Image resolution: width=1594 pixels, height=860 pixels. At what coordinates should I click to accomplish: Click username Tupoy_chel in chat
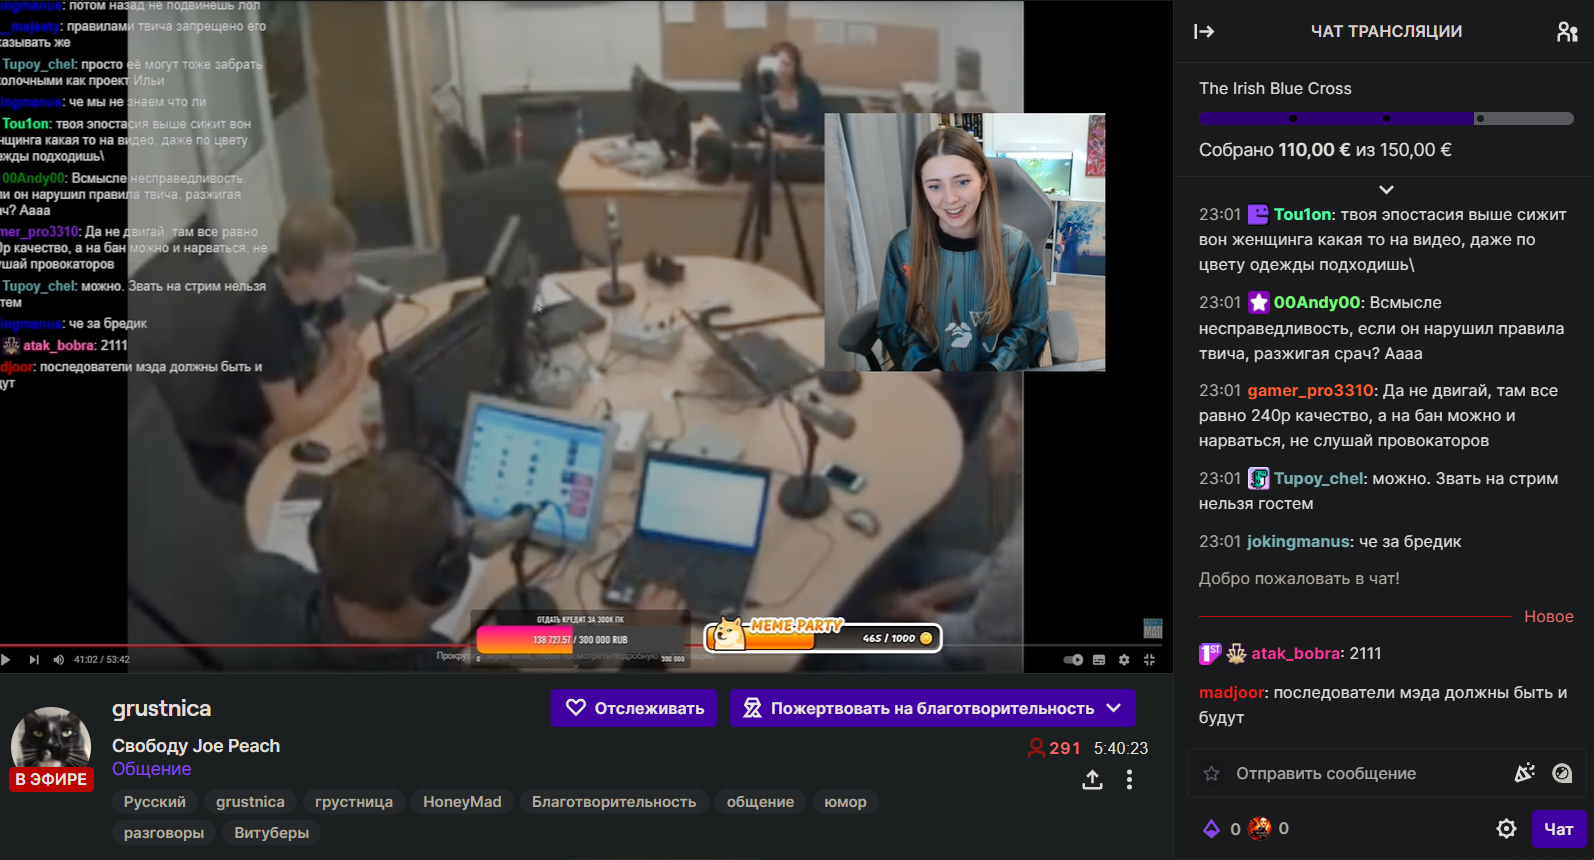click(1319, 479)
